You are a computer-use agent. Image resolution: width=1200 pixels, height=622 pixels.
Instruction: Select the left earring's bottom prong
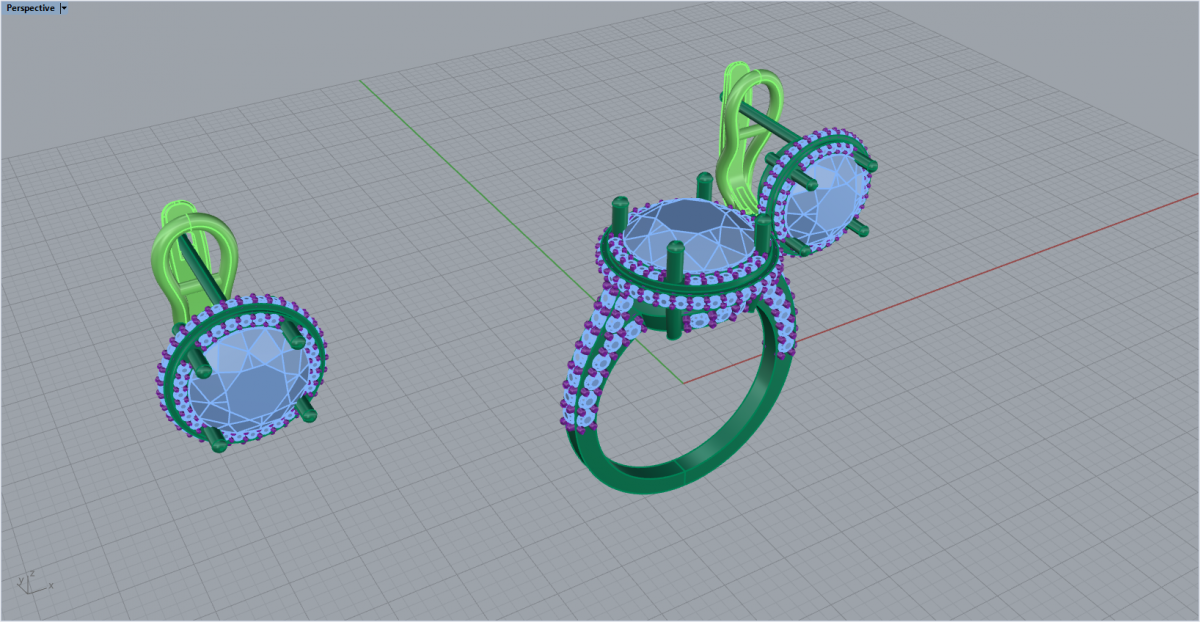pos(216,440)
